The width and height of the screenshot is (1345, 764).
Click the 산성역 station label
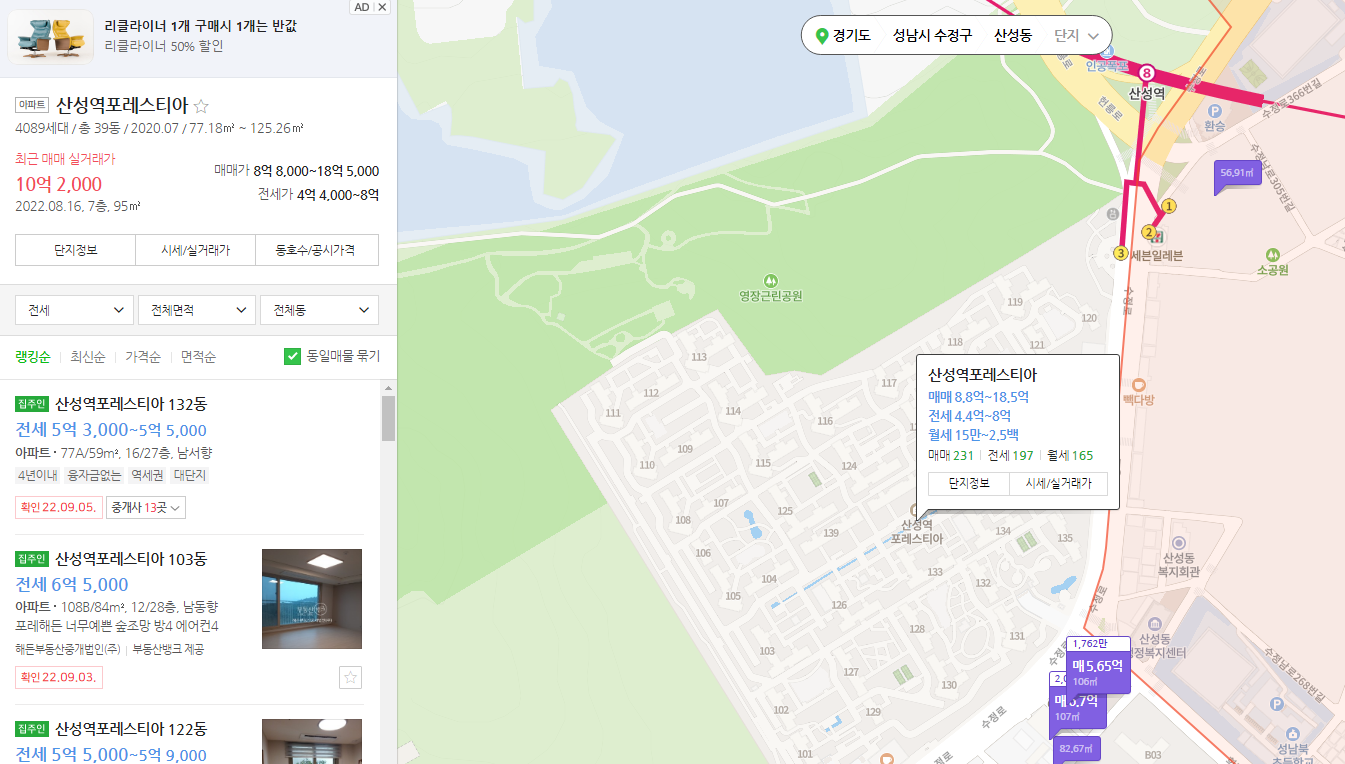click(1147, 93)
